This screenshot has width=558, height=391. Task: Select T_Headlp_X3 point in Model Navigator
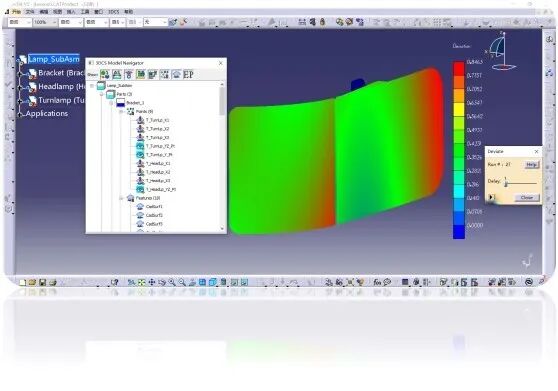tap(158, 181)
